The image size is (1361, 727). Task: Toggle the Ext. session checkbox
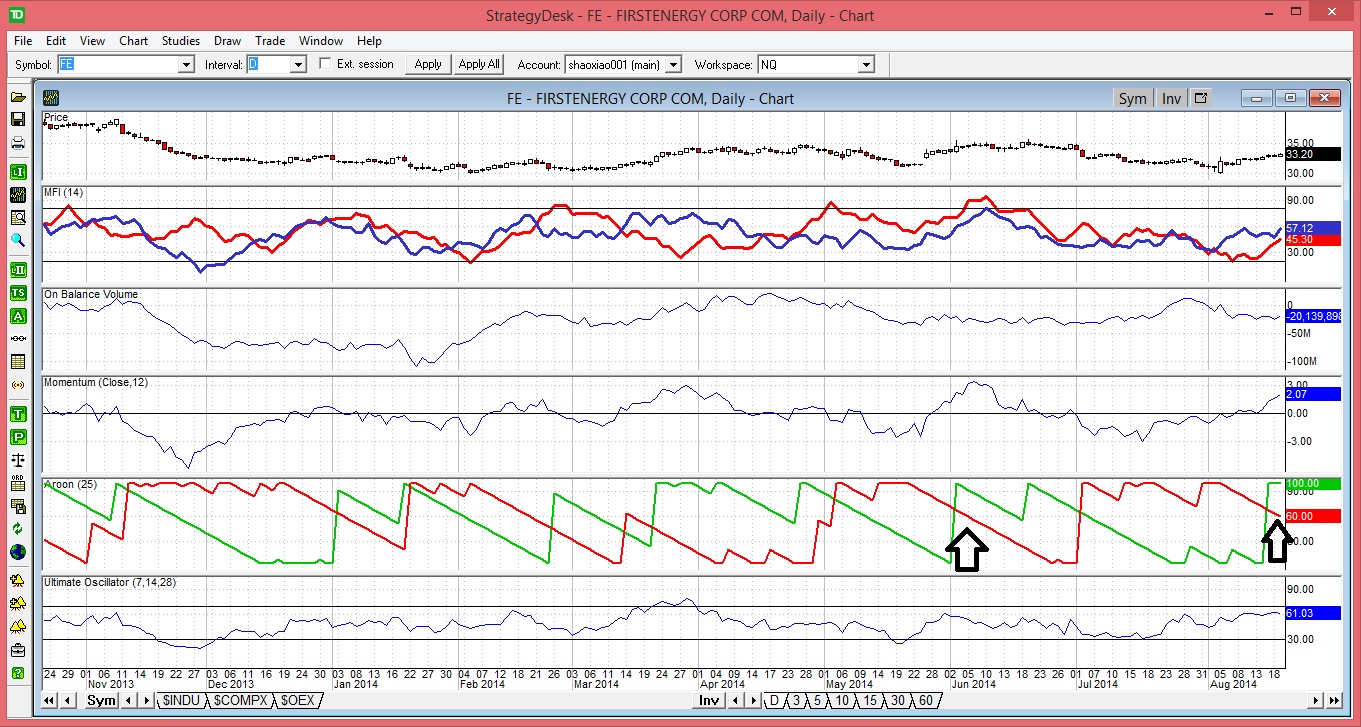325,64
